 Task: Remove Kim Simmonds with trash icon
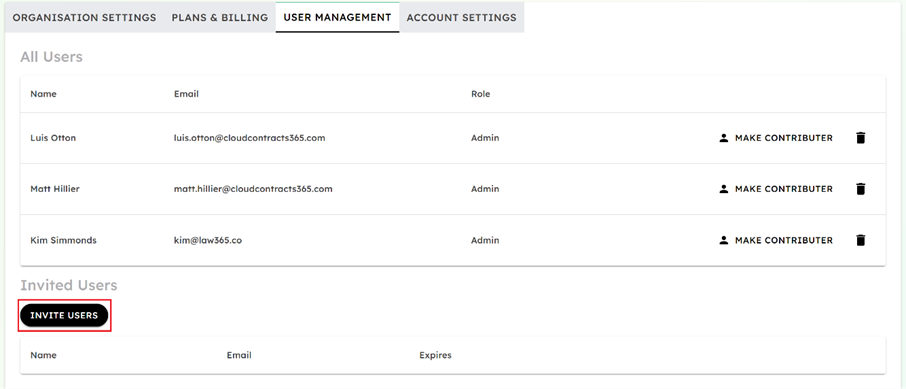(x=860, y=240)
